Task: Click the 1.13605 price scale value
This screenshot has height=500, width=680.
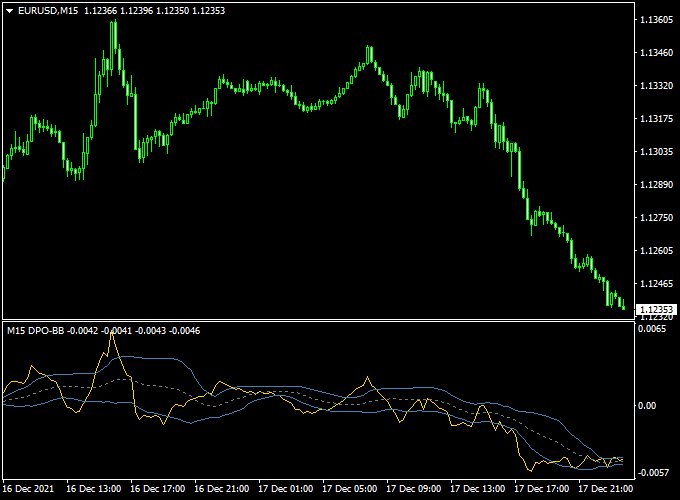Action: [x=657, y=20]
